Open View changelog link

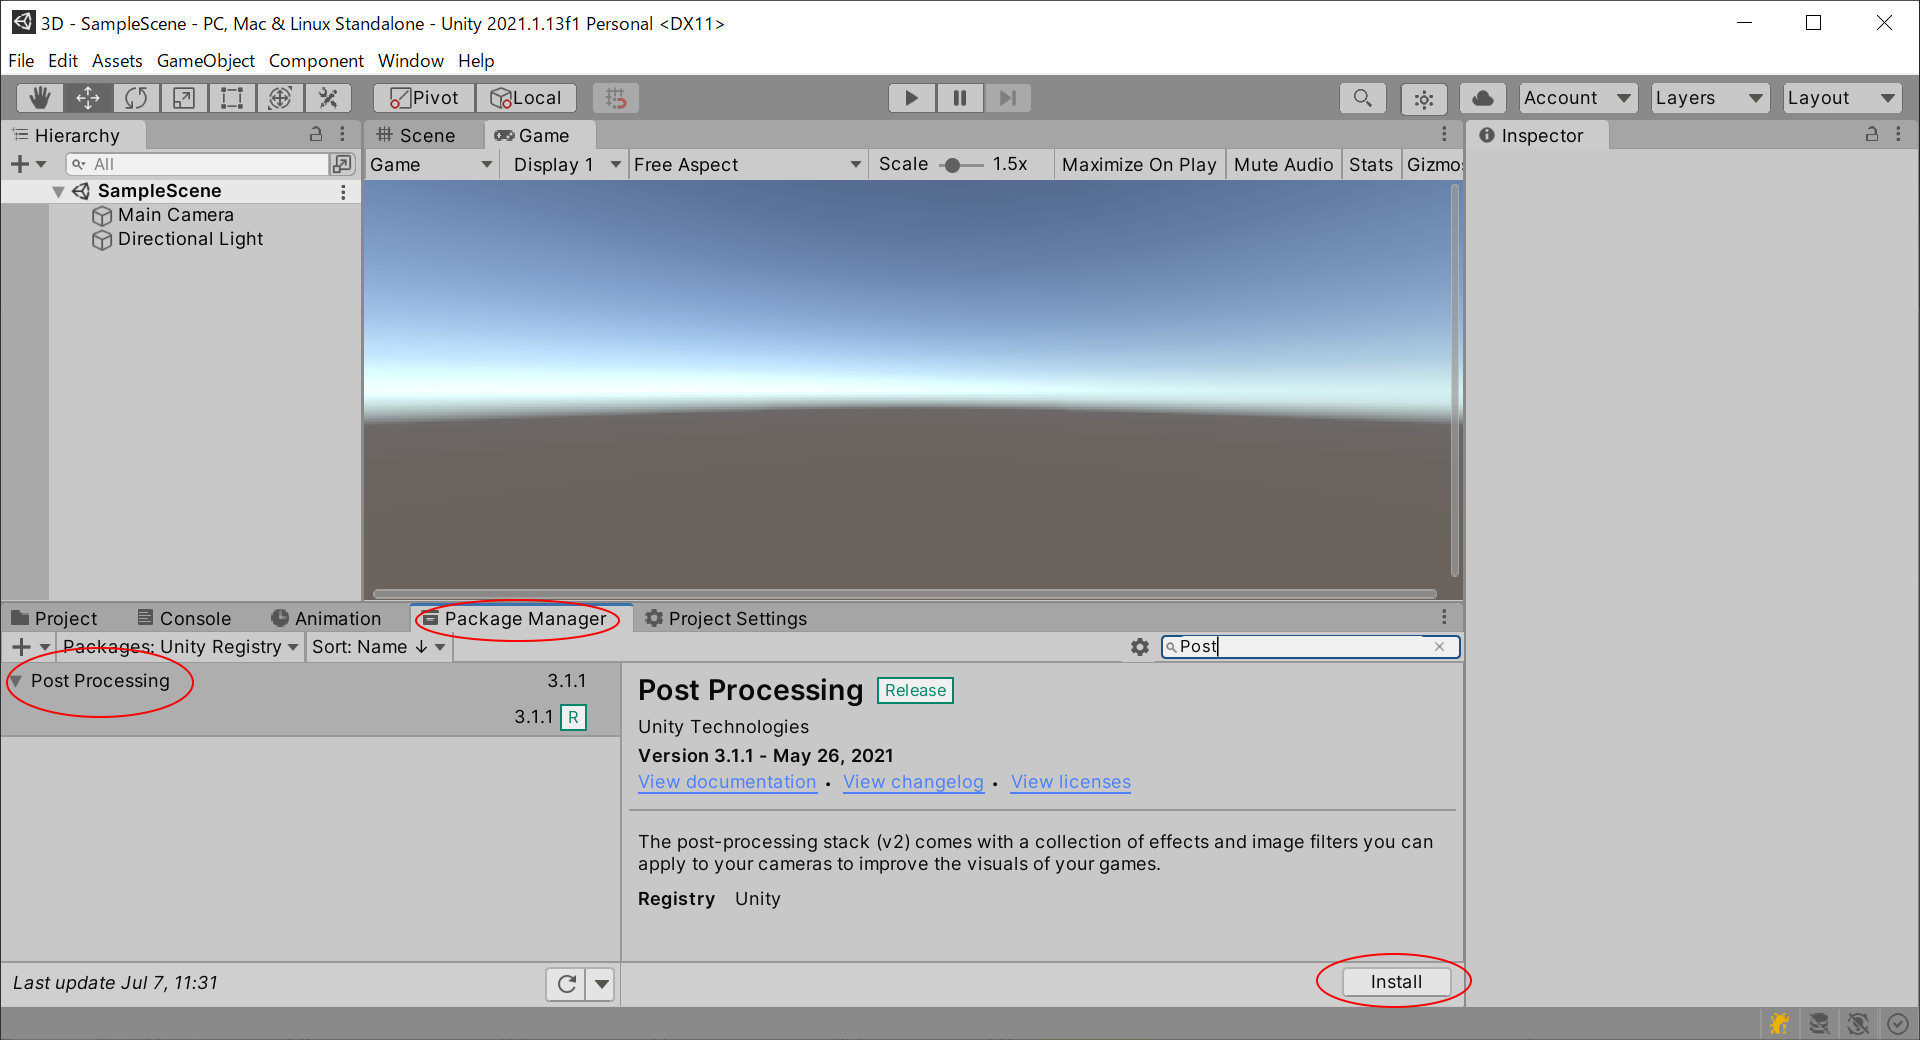coord(913,782)
